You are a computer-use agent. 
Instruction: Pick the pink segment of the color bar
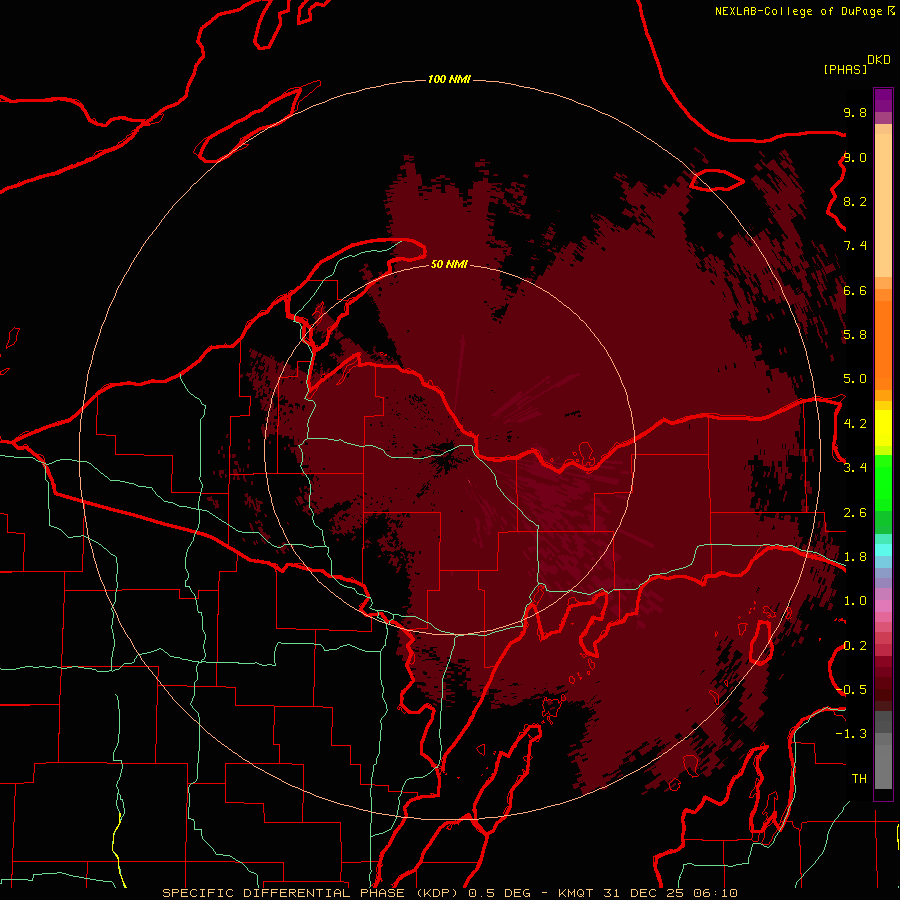click(x=883, y=606)
